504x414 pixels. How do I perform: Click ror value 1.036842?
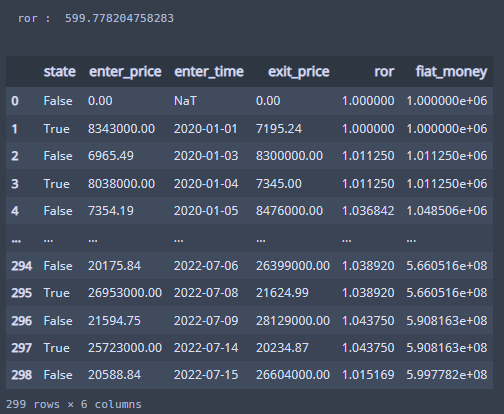click(x=368, y=211)
